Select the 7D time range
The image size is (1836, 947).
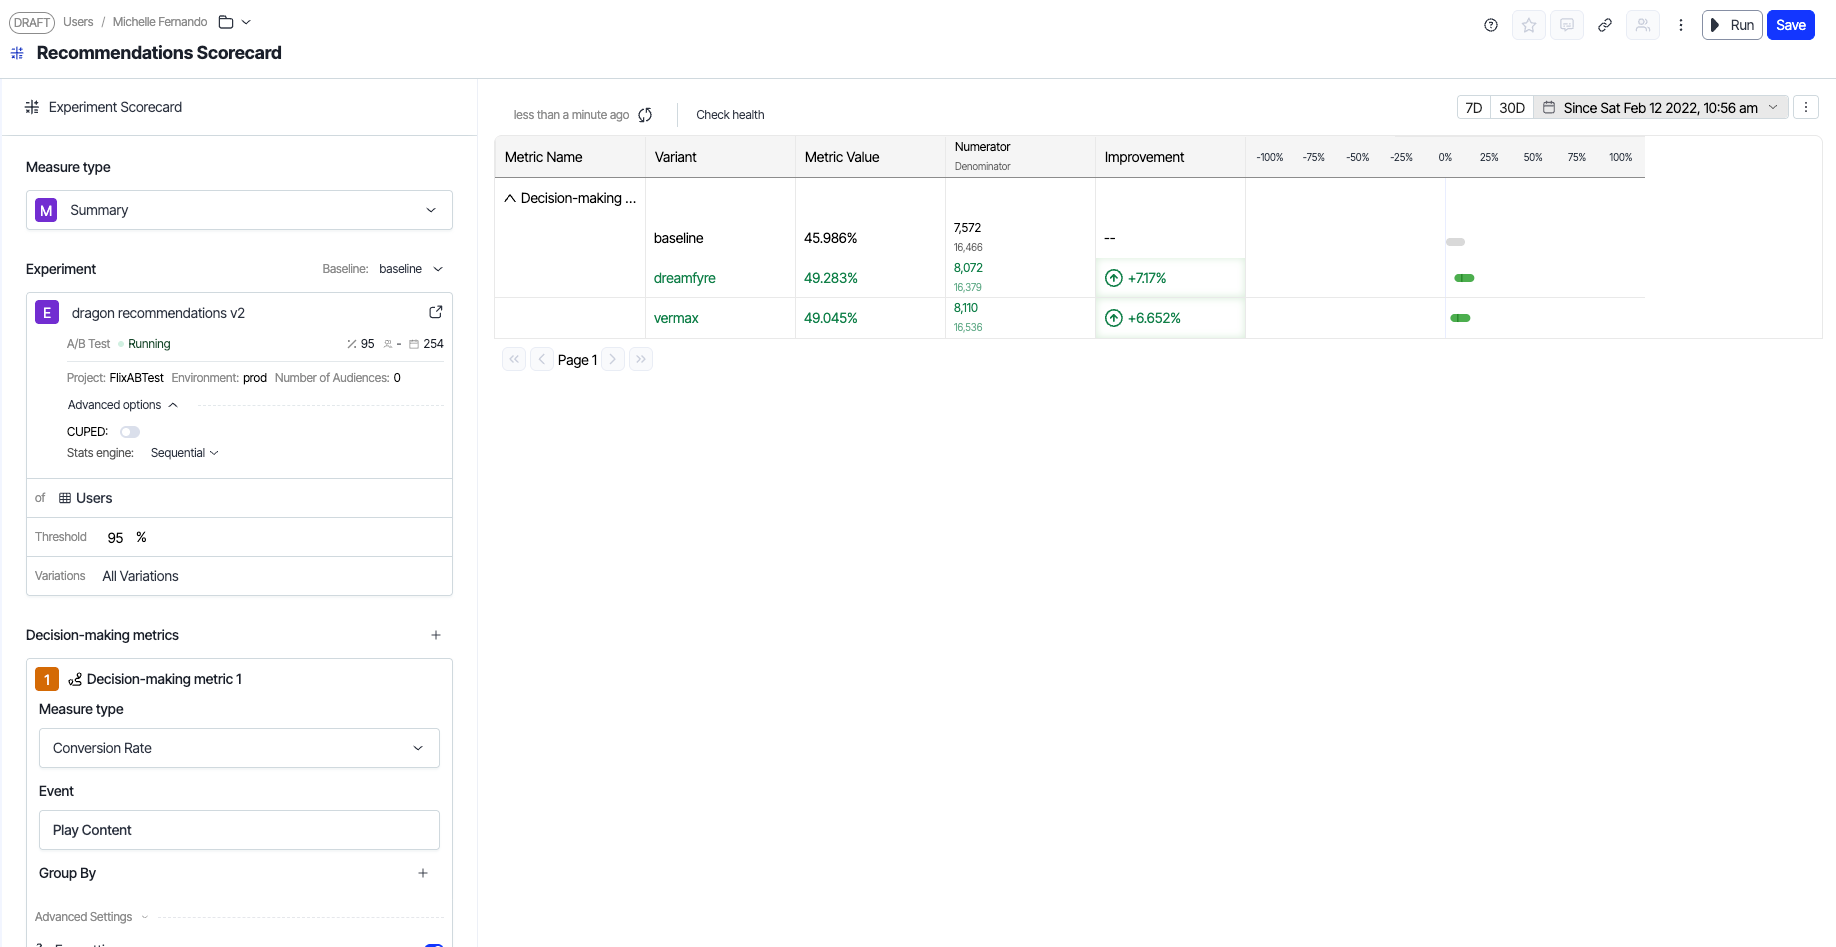pos(1473,108)
